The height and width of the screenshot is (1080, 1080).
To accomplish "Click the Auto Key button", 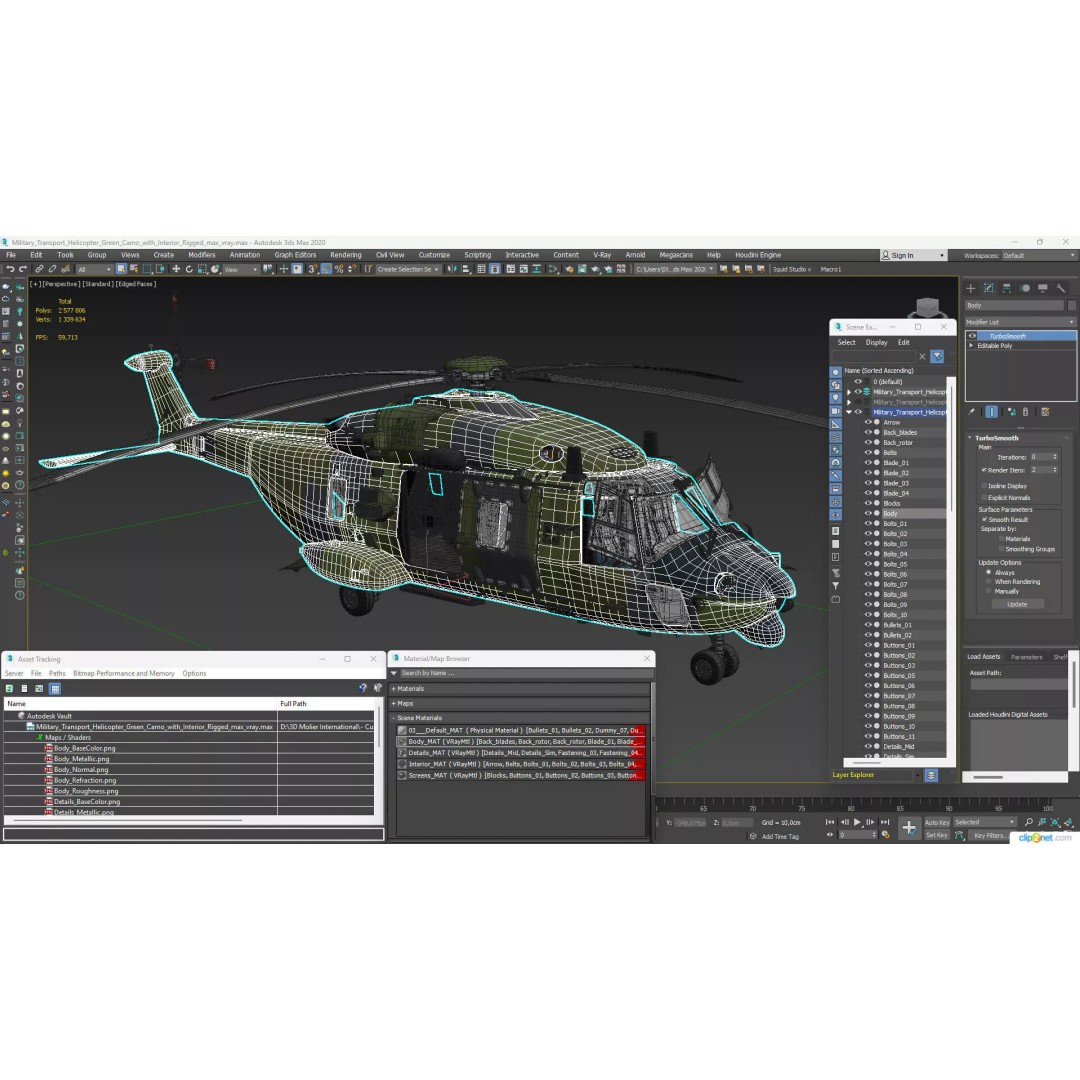I will pyautogui.click(x=937, y=822).
